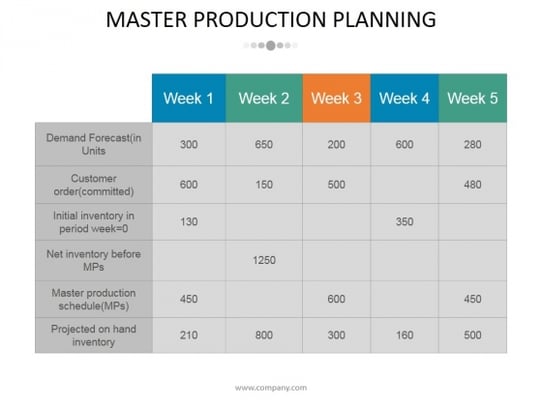The height and width of the screenshot is (406, 542).
Task: Click the Net inventory before MPs label
Action: 94,261
